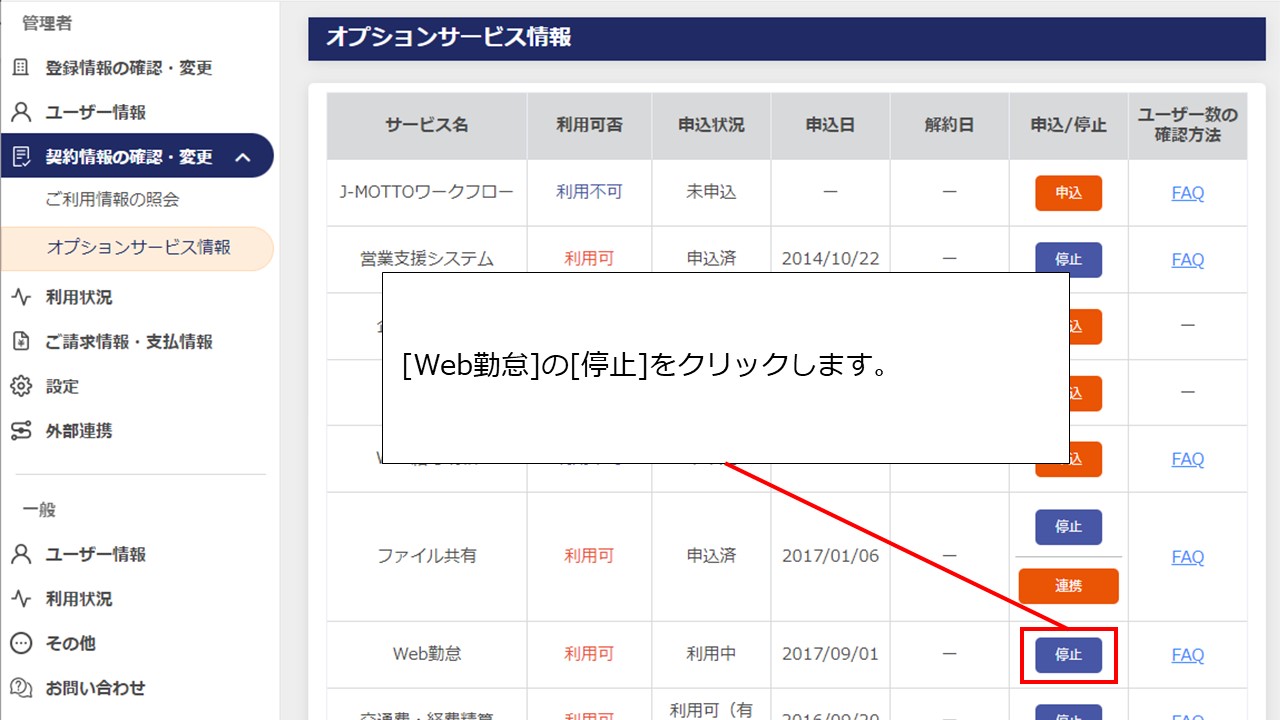Click the オプションサービス情報 page heading

(x=449, y=38)
